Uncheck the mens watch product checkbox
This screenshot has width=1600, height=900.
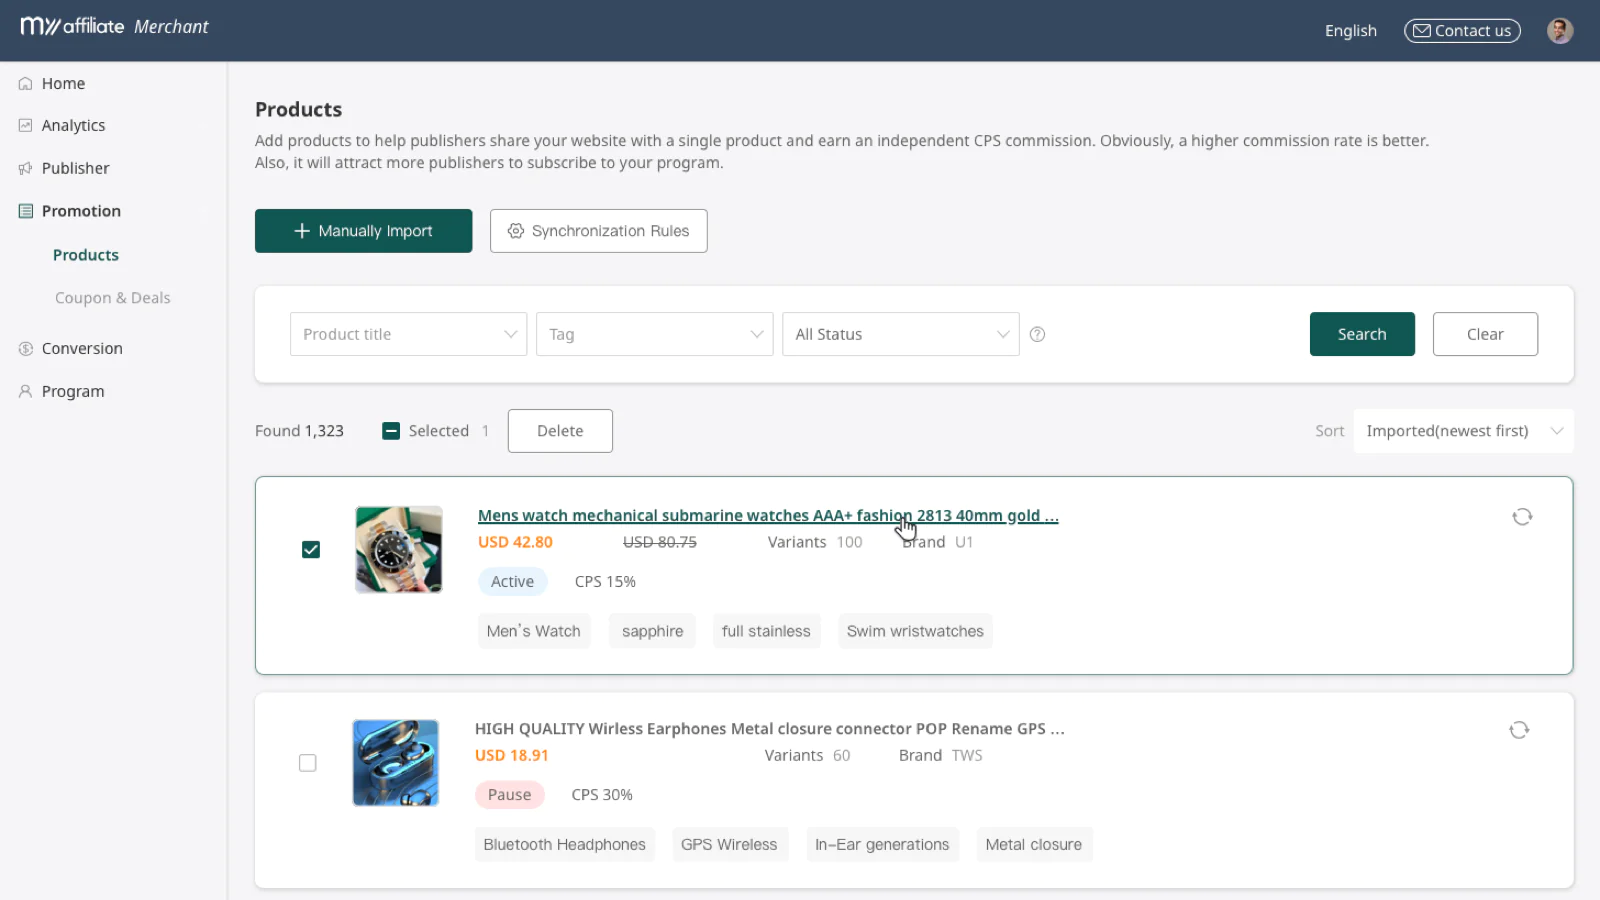(x=311, y=550)
